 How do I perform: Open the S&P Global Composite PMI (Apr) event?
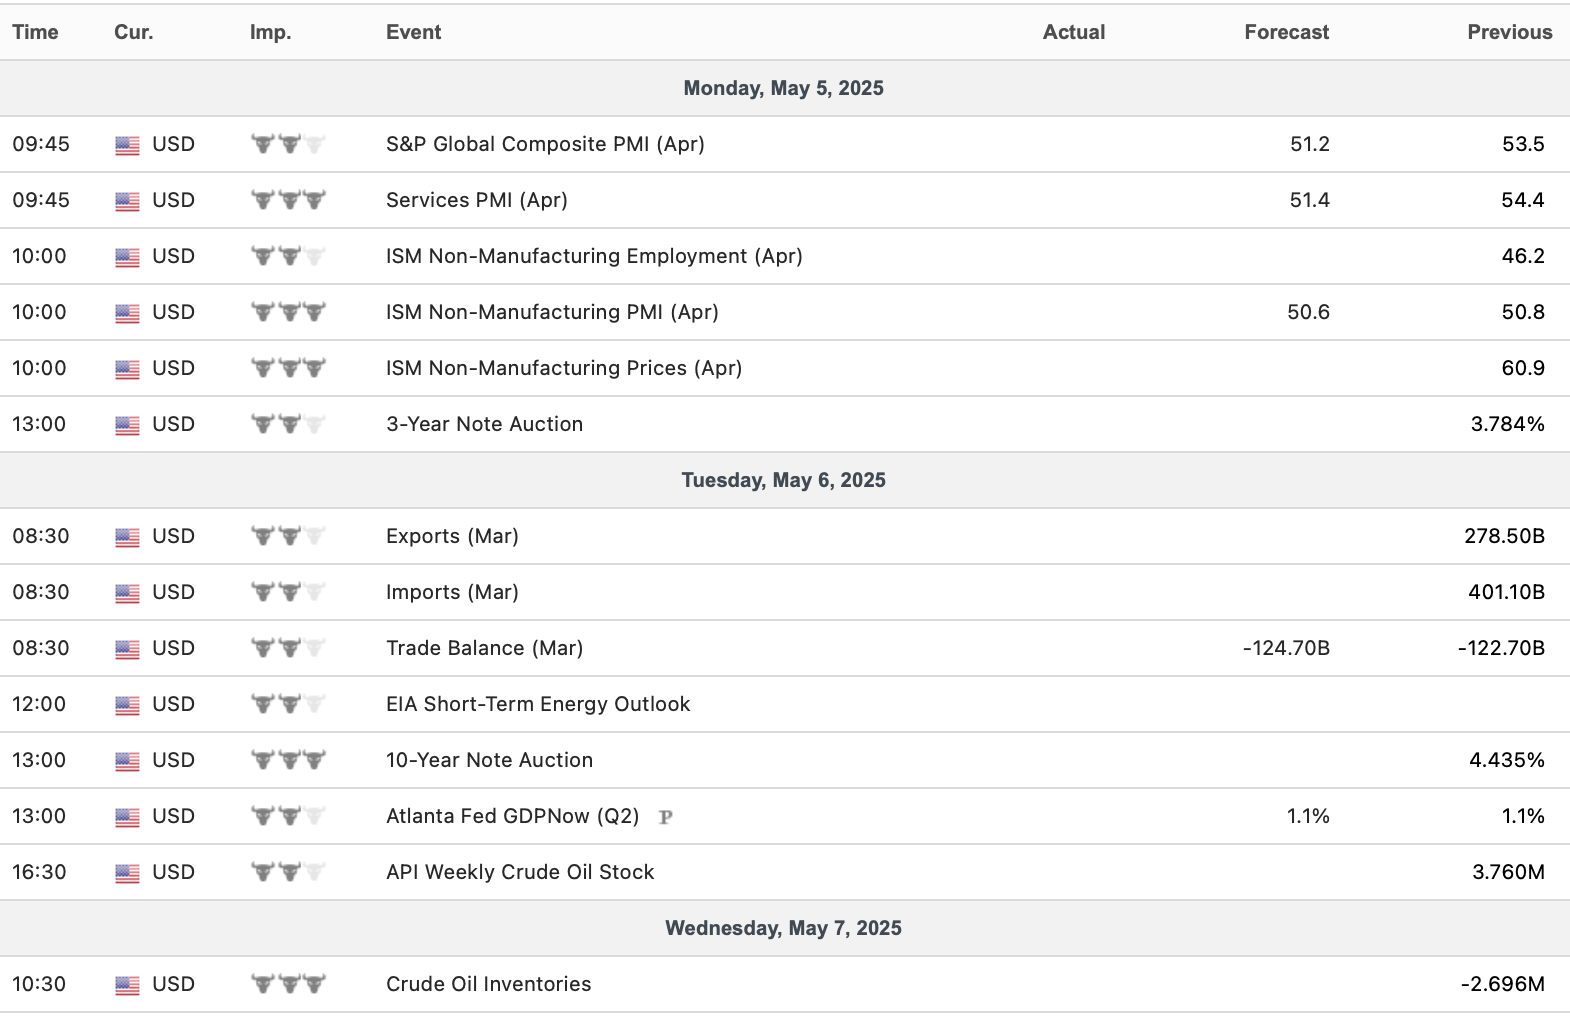545,144
